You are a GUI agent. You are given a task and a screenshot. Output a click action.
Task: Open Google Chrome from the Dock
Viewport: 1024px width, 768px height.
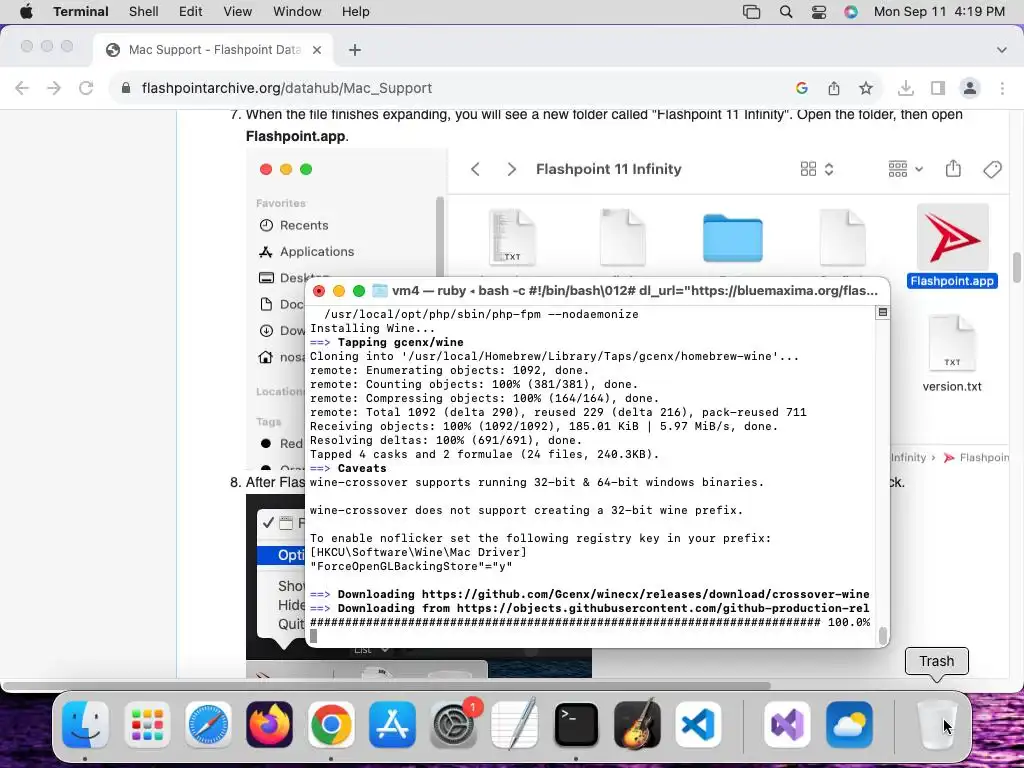[331, 724]
